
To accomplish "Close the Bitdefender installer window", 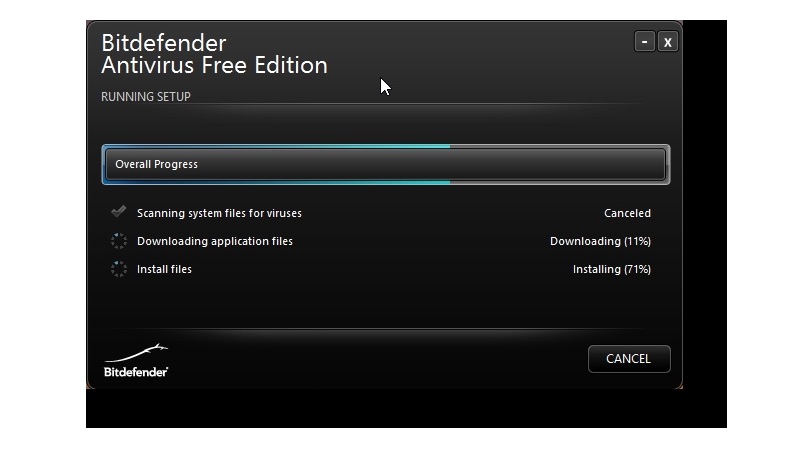I will (x=667, y=41).
